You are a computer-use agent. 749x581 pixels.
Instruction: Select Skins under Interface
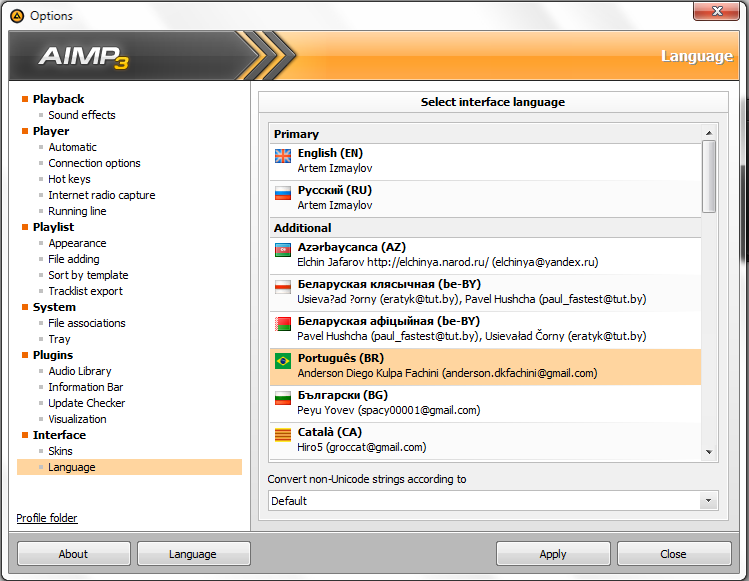tap(60, 451)
